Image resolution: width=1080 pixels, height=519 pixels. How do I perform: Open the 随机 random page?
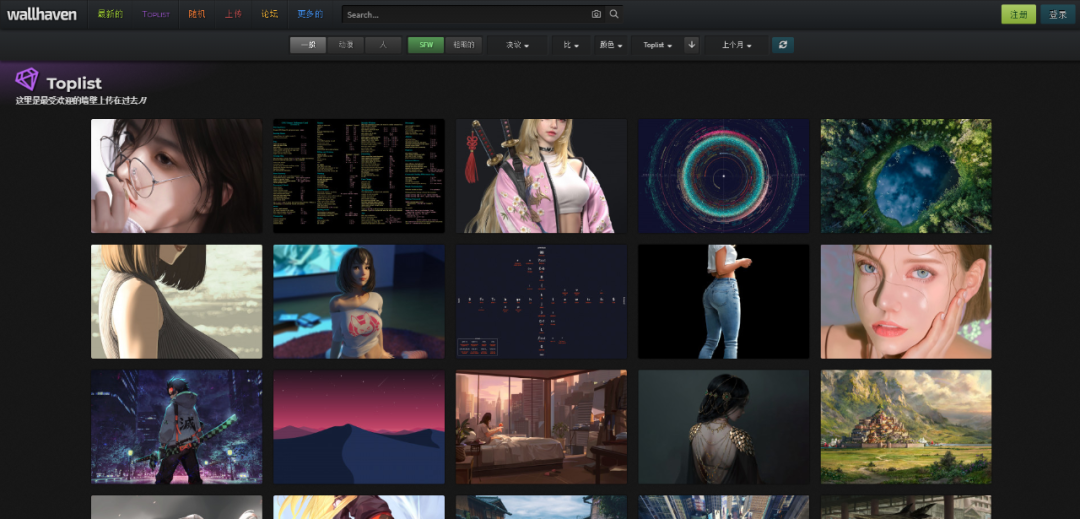tap(197, 14)
